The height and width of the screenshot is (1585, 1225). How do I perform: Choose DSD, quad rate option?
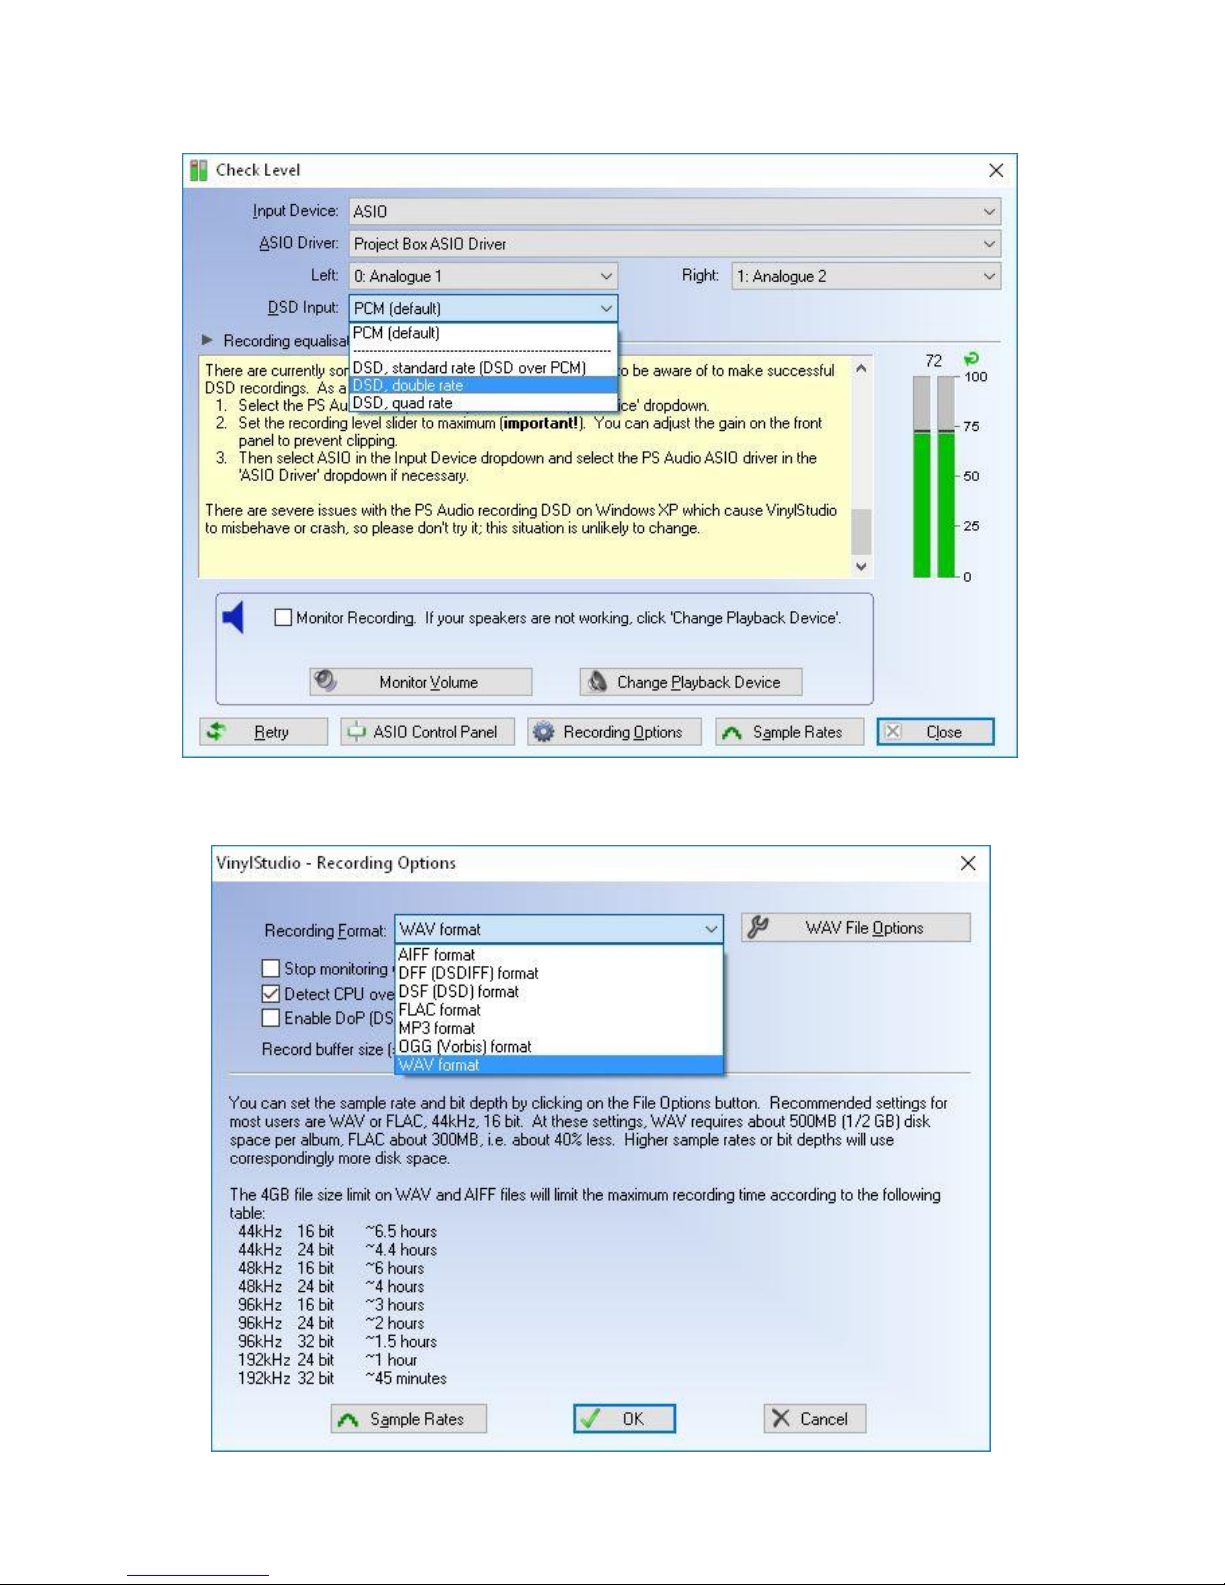point(483,403)
